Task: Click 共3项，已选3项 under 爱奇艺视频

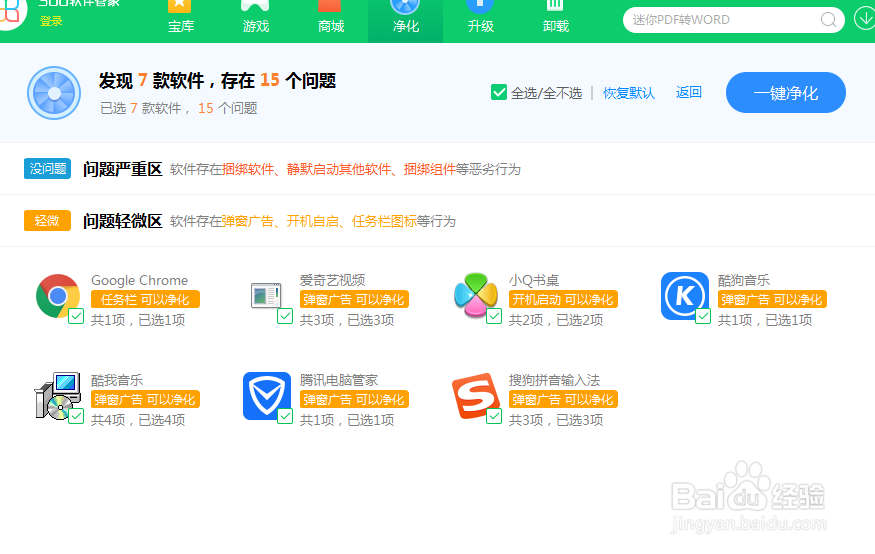Action: [x=347, y=320]
